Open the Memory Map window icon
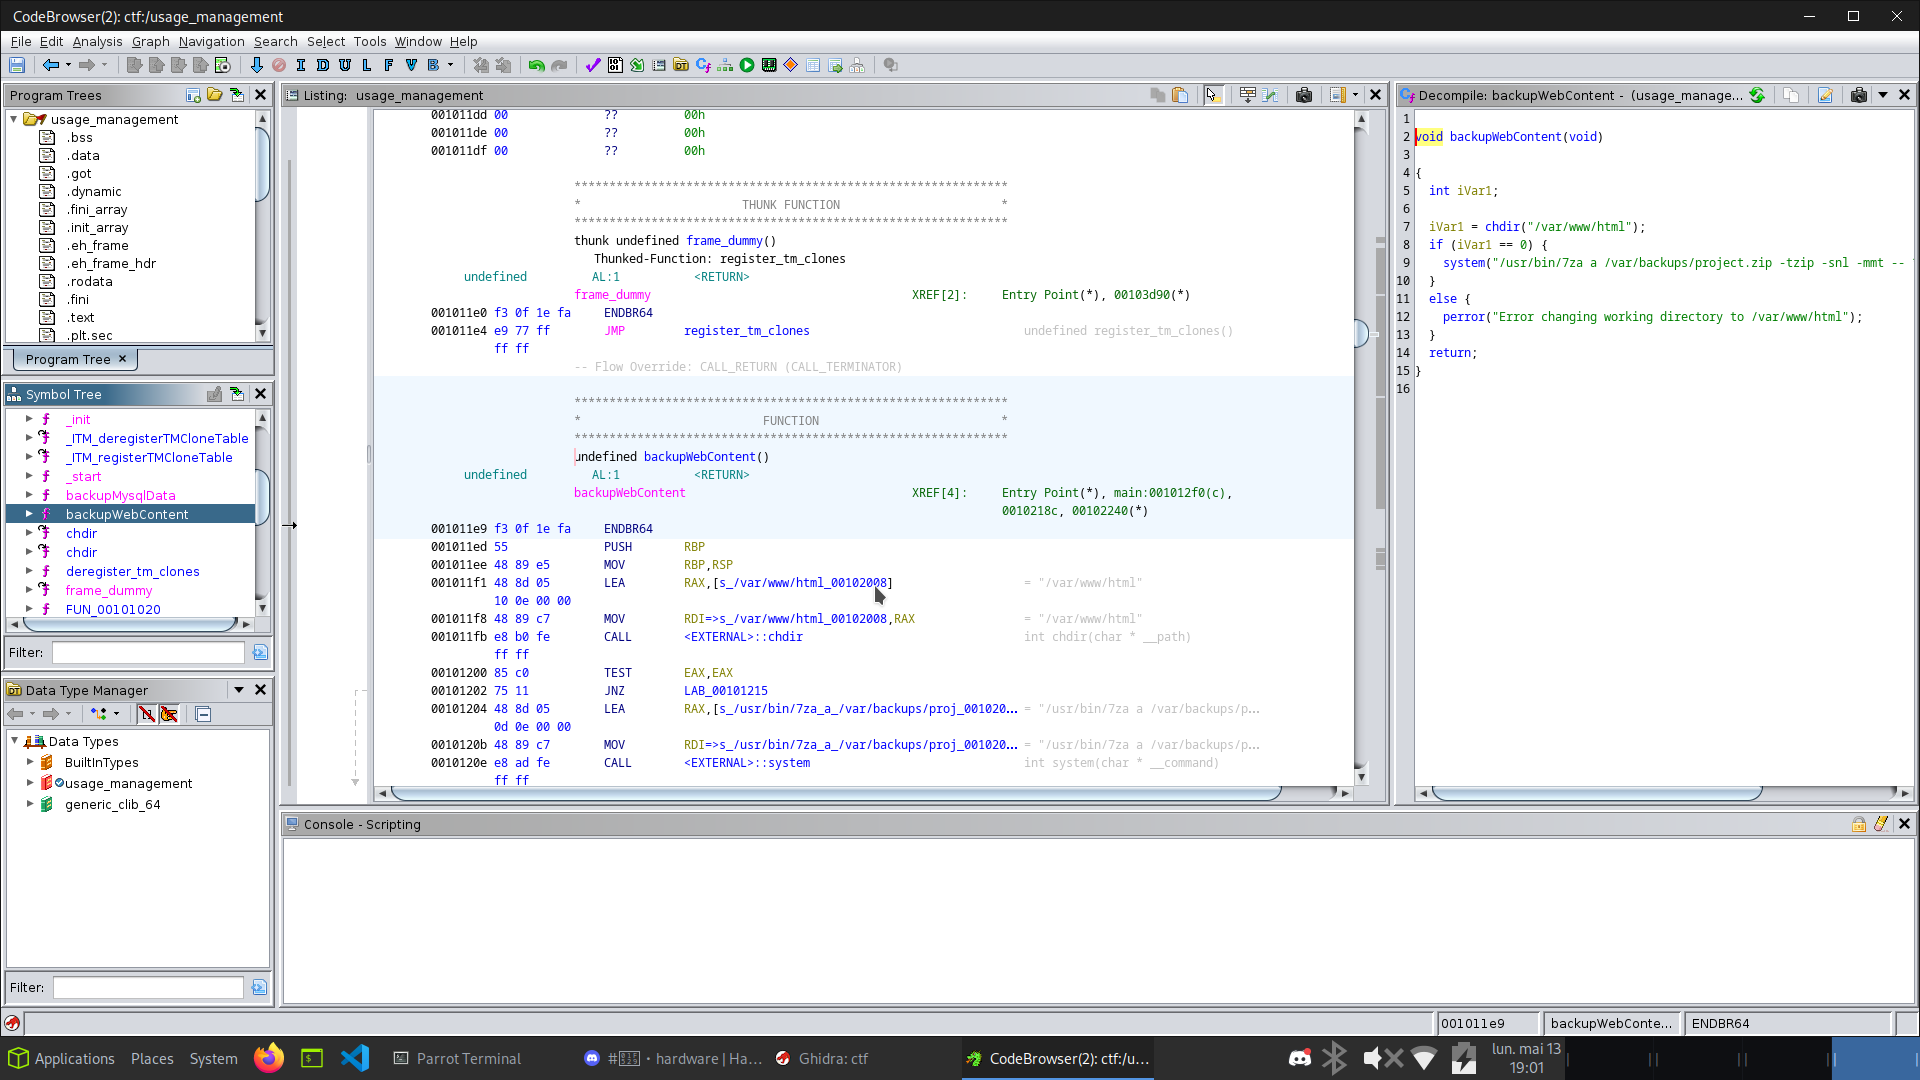The image size is (1920, 1080). pos(768,65)
